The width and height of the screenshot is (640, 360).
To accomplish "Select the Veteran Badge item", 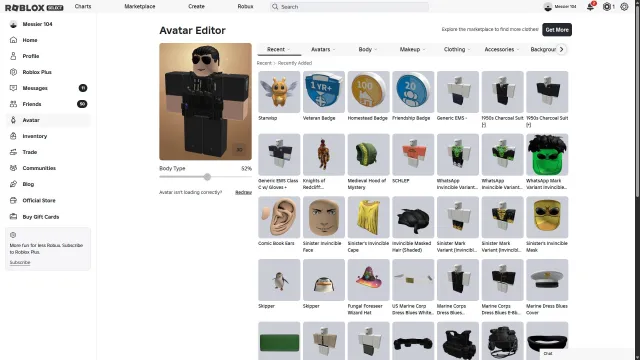I will (324, 92).
